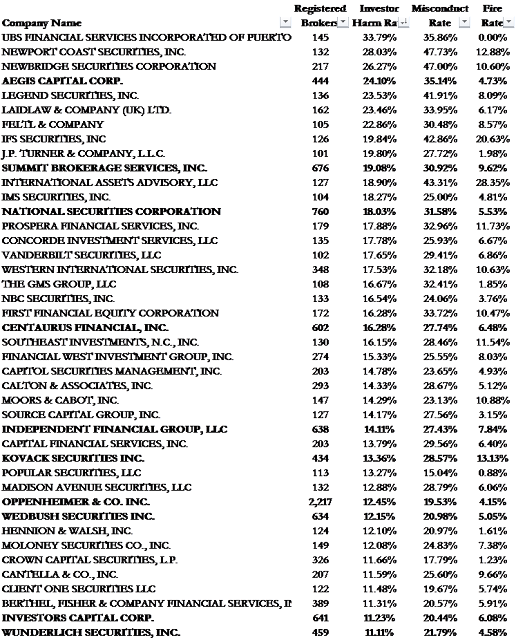Select the Misconduct Rate header text

click(x=440, y=16)
